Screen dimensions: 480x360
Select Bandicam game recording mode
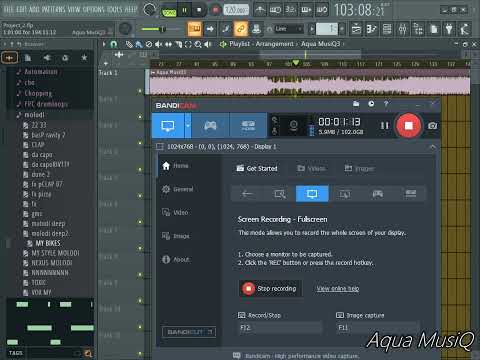point(210,126)
